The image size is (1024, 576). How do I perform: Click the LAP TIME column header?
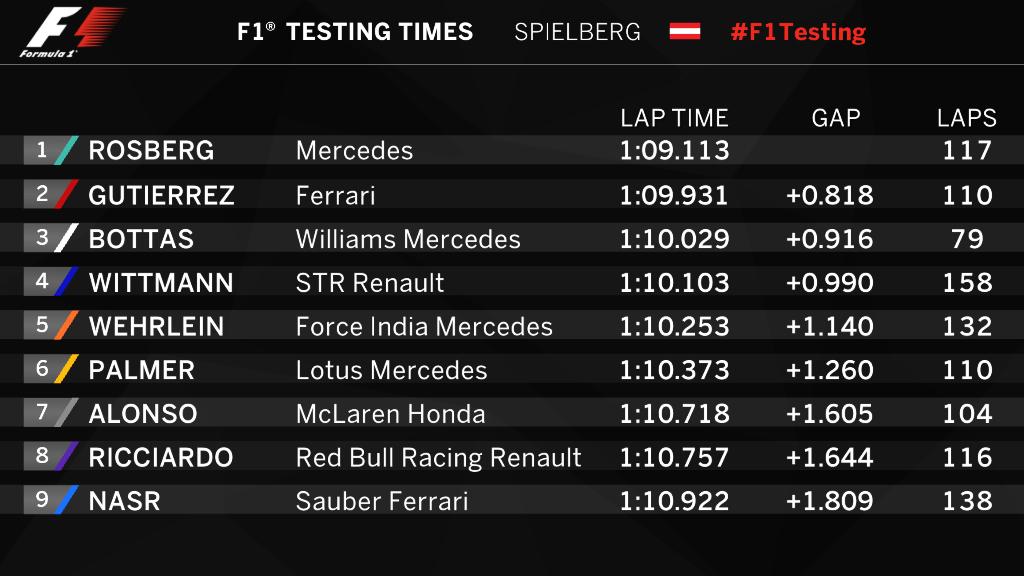[x=674, y=118]
